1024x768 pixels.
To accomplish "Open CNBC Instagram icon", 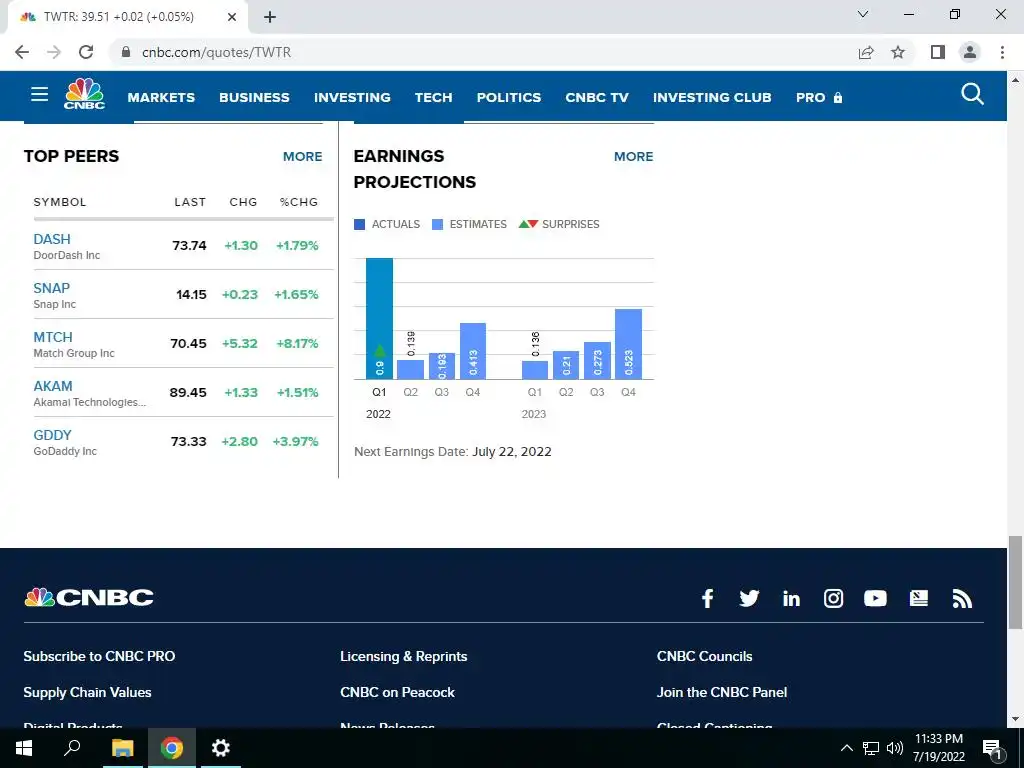I will (x=833, y=598).
